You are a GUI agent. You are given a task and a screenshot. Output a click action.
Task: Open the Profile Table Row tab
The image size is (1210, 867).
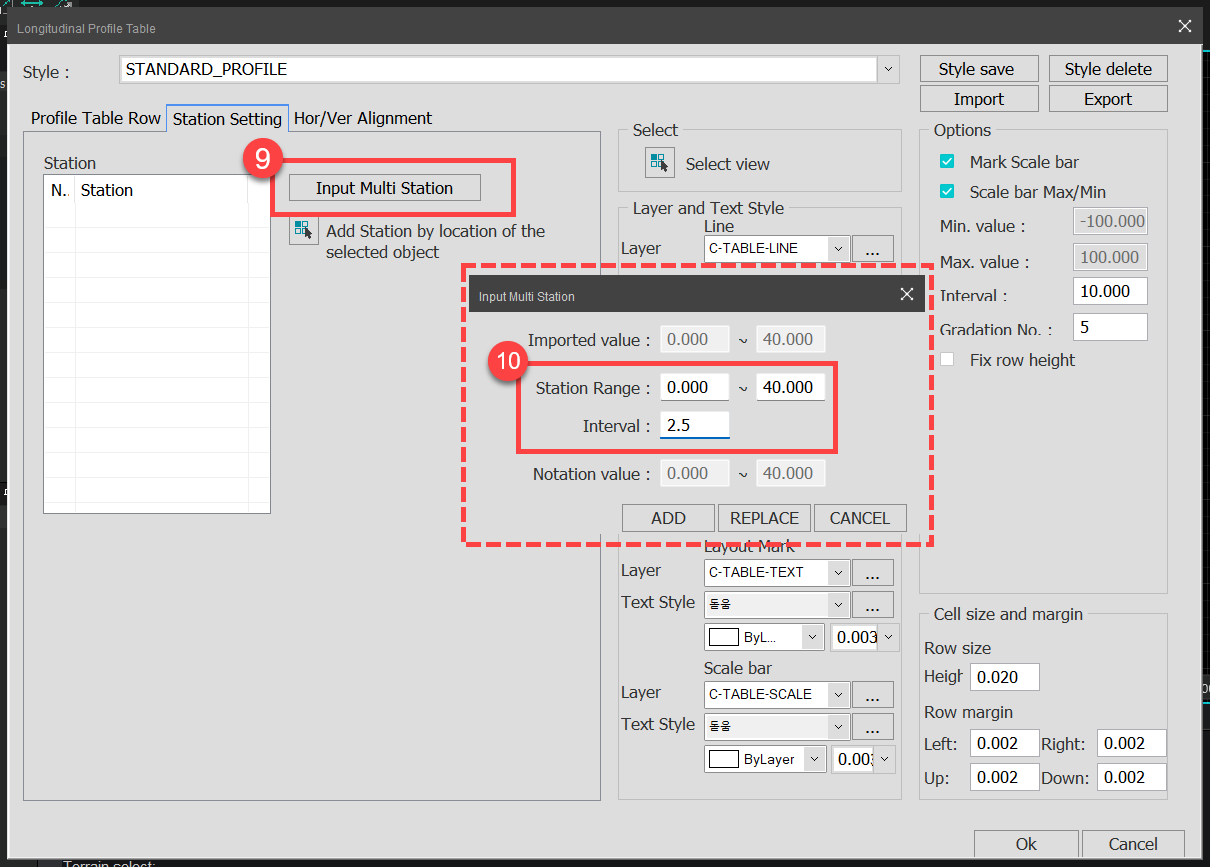coord(94,118)
